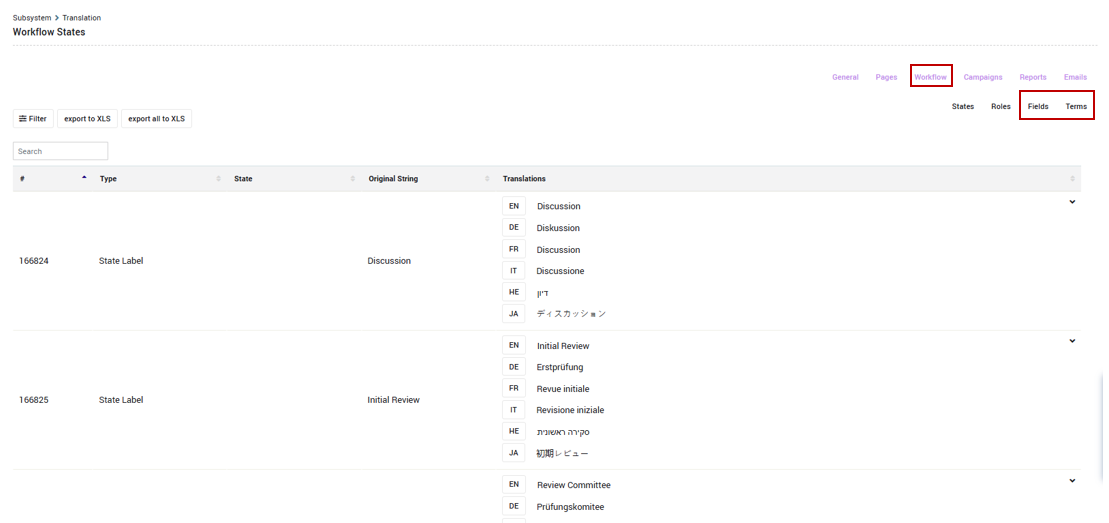Select FR tag for Revue initiale
1109x523 pixels.
pos(514,389)
